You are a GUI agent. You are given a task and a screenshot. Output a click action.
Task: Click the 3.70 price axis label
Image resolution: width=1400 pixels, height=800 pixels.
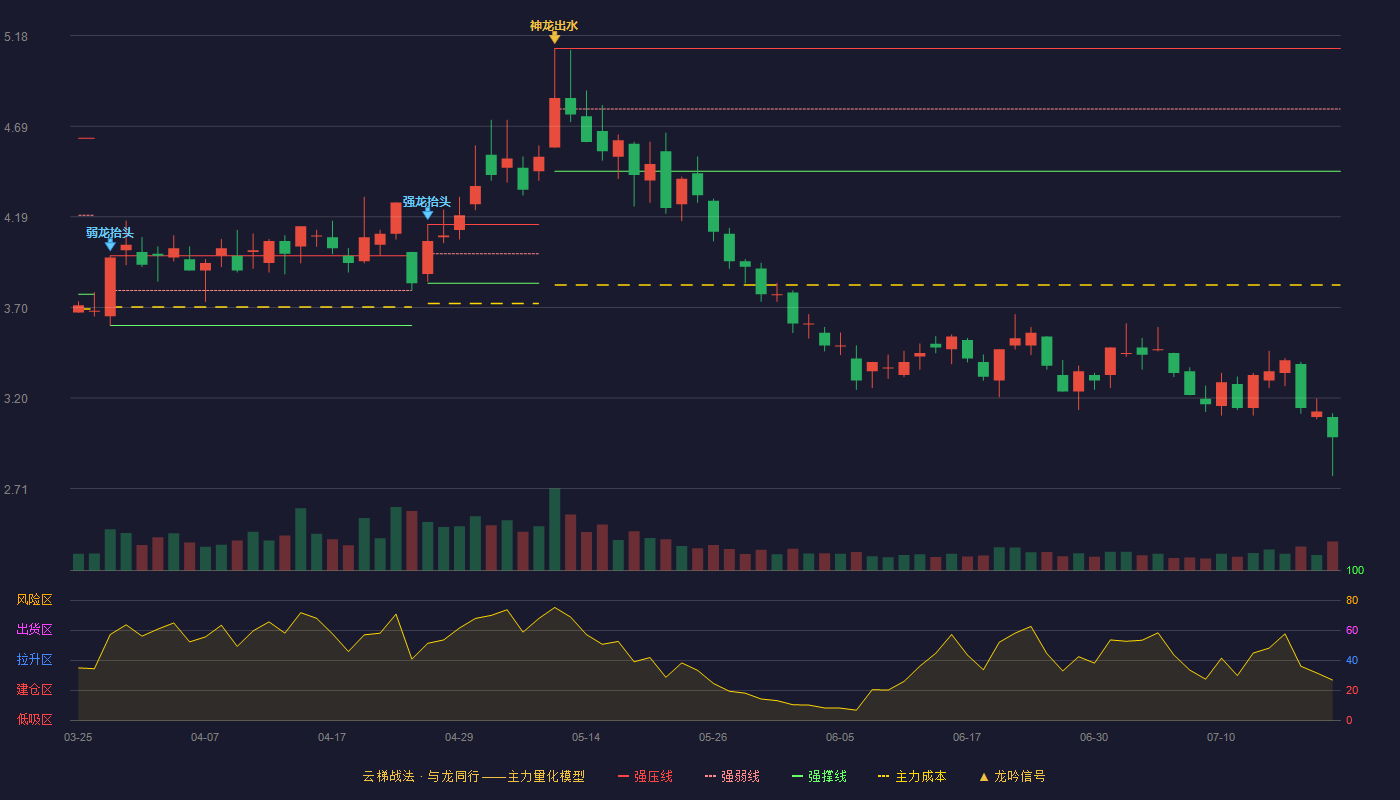pos(16,309)
